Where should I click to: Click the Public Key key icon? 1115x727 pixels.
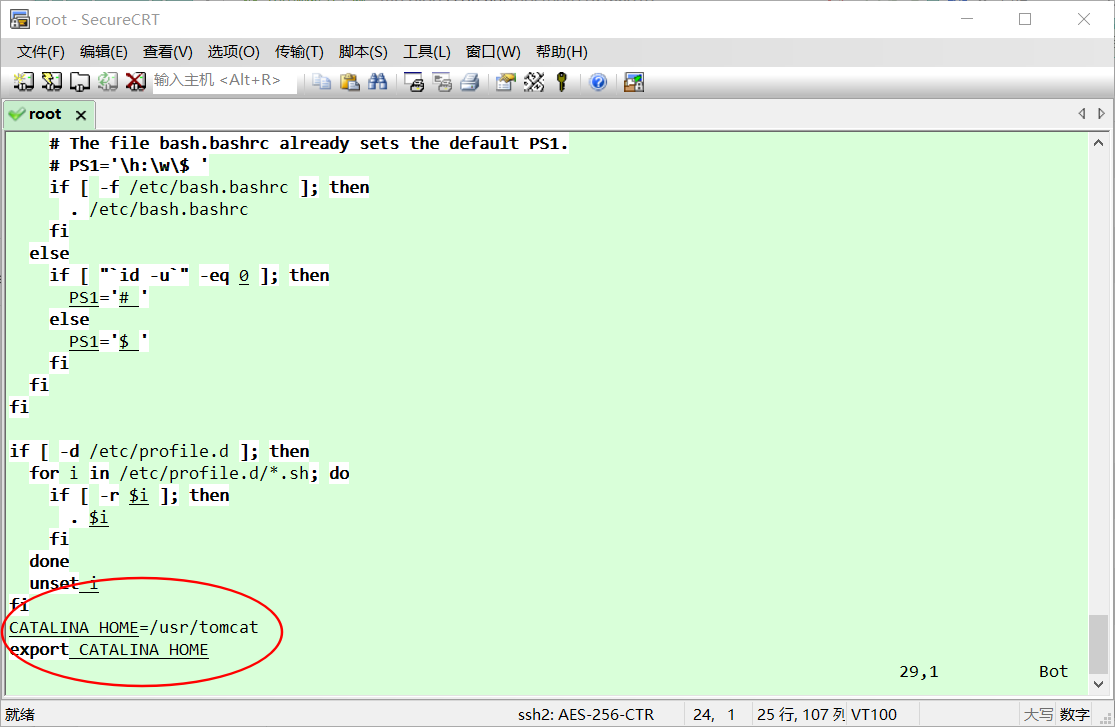tap(562, 82)
